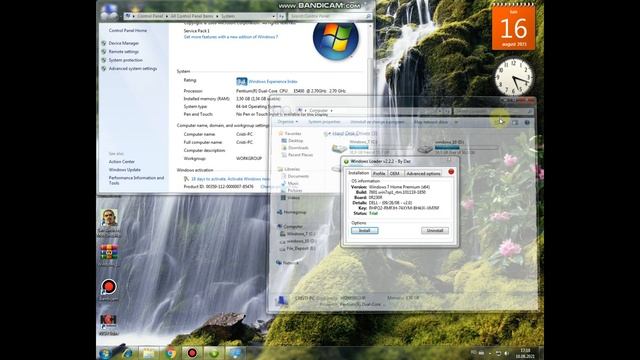Open the user photo desktop shortcut

[x=109, y=223]
